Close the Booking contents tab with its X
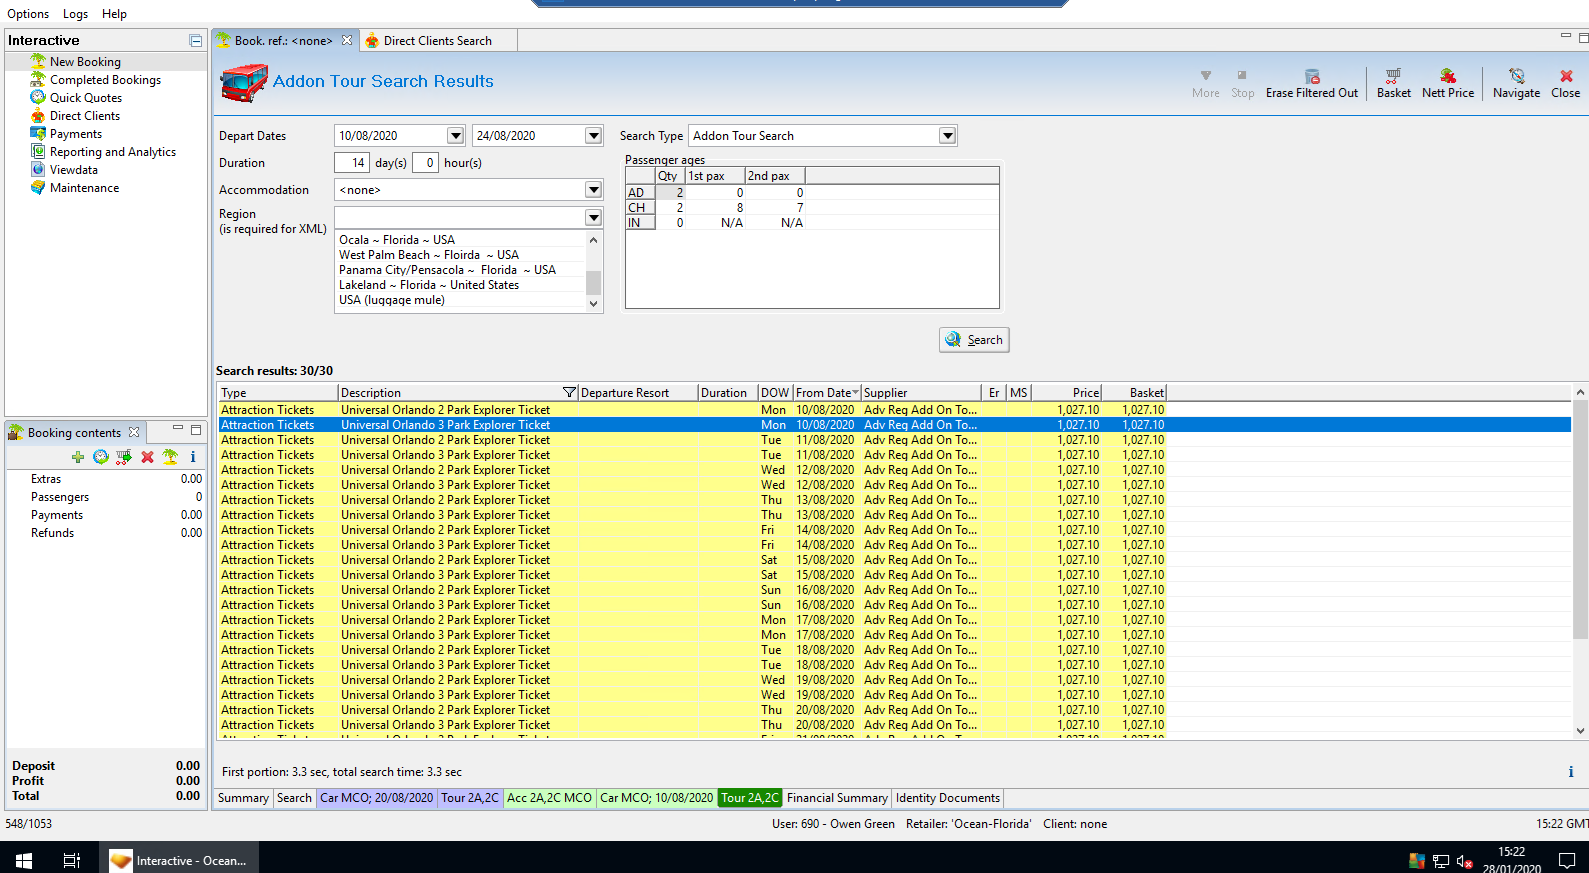The image size is (1589, 873). [134, 432]
